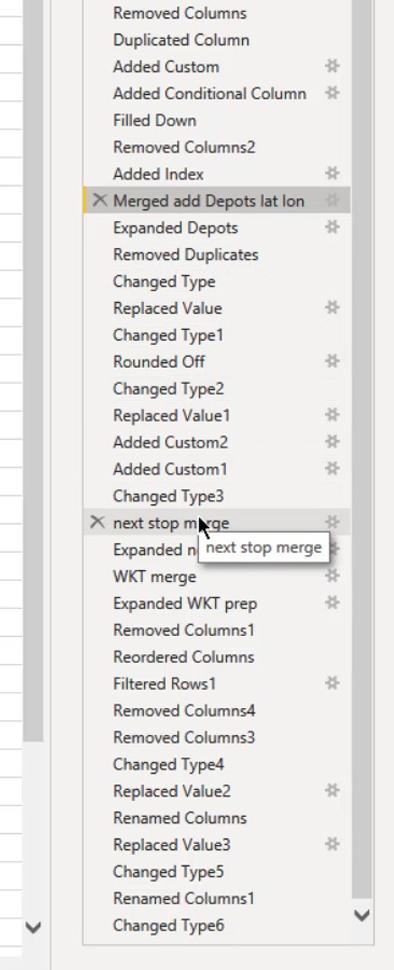This screenshot has height=970, width=394.
Task: Select the Filled Down step
Action: [155, 121]
